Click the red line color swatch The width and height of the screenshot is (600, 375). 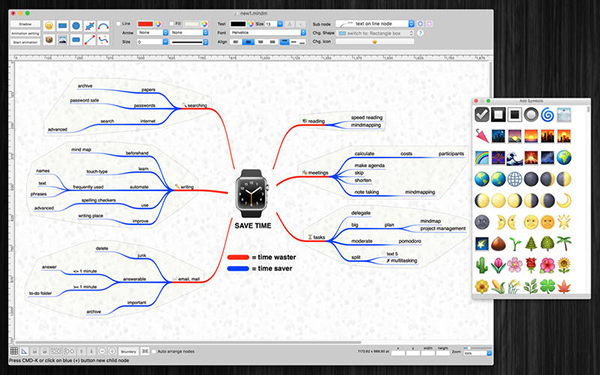click(x=145, y=24)
